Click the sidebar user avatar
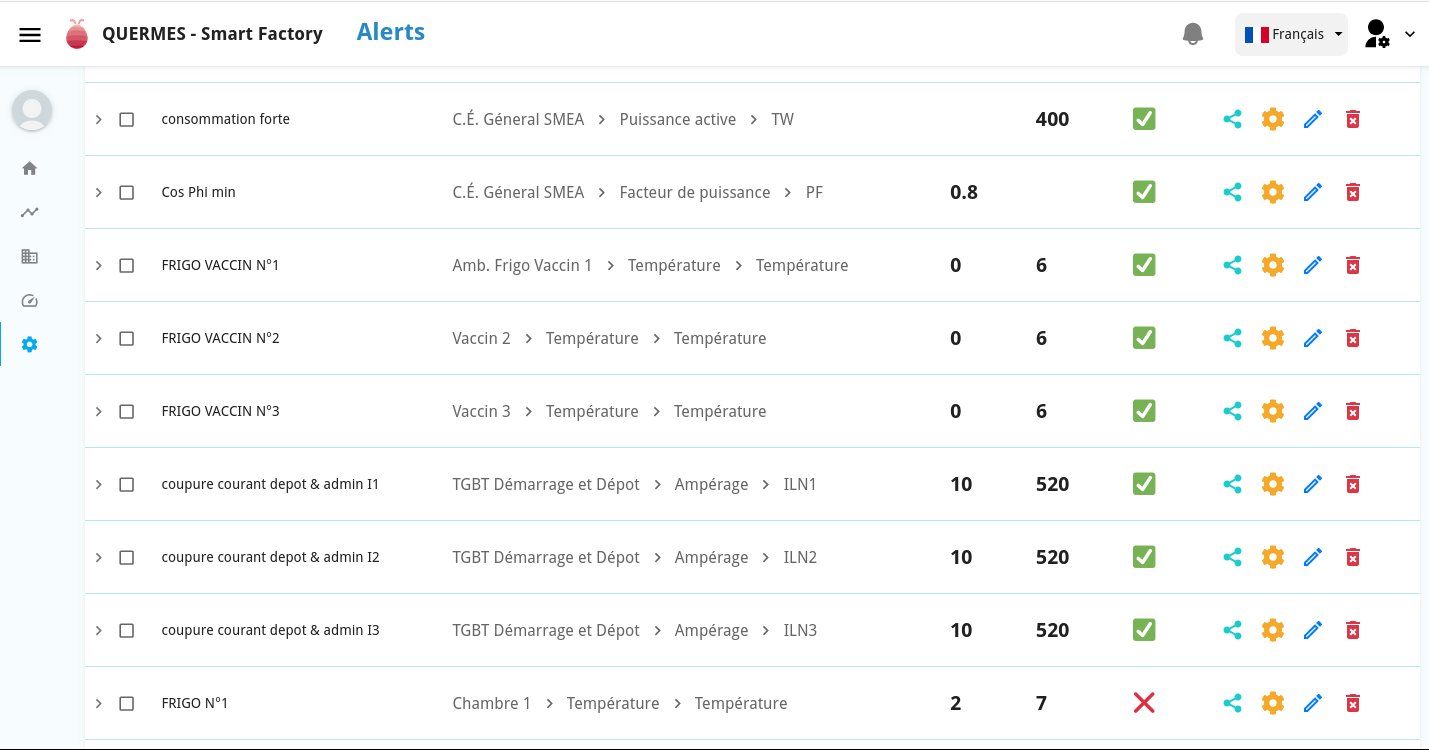Viewport: 1429px width, 750px height. 32,109
